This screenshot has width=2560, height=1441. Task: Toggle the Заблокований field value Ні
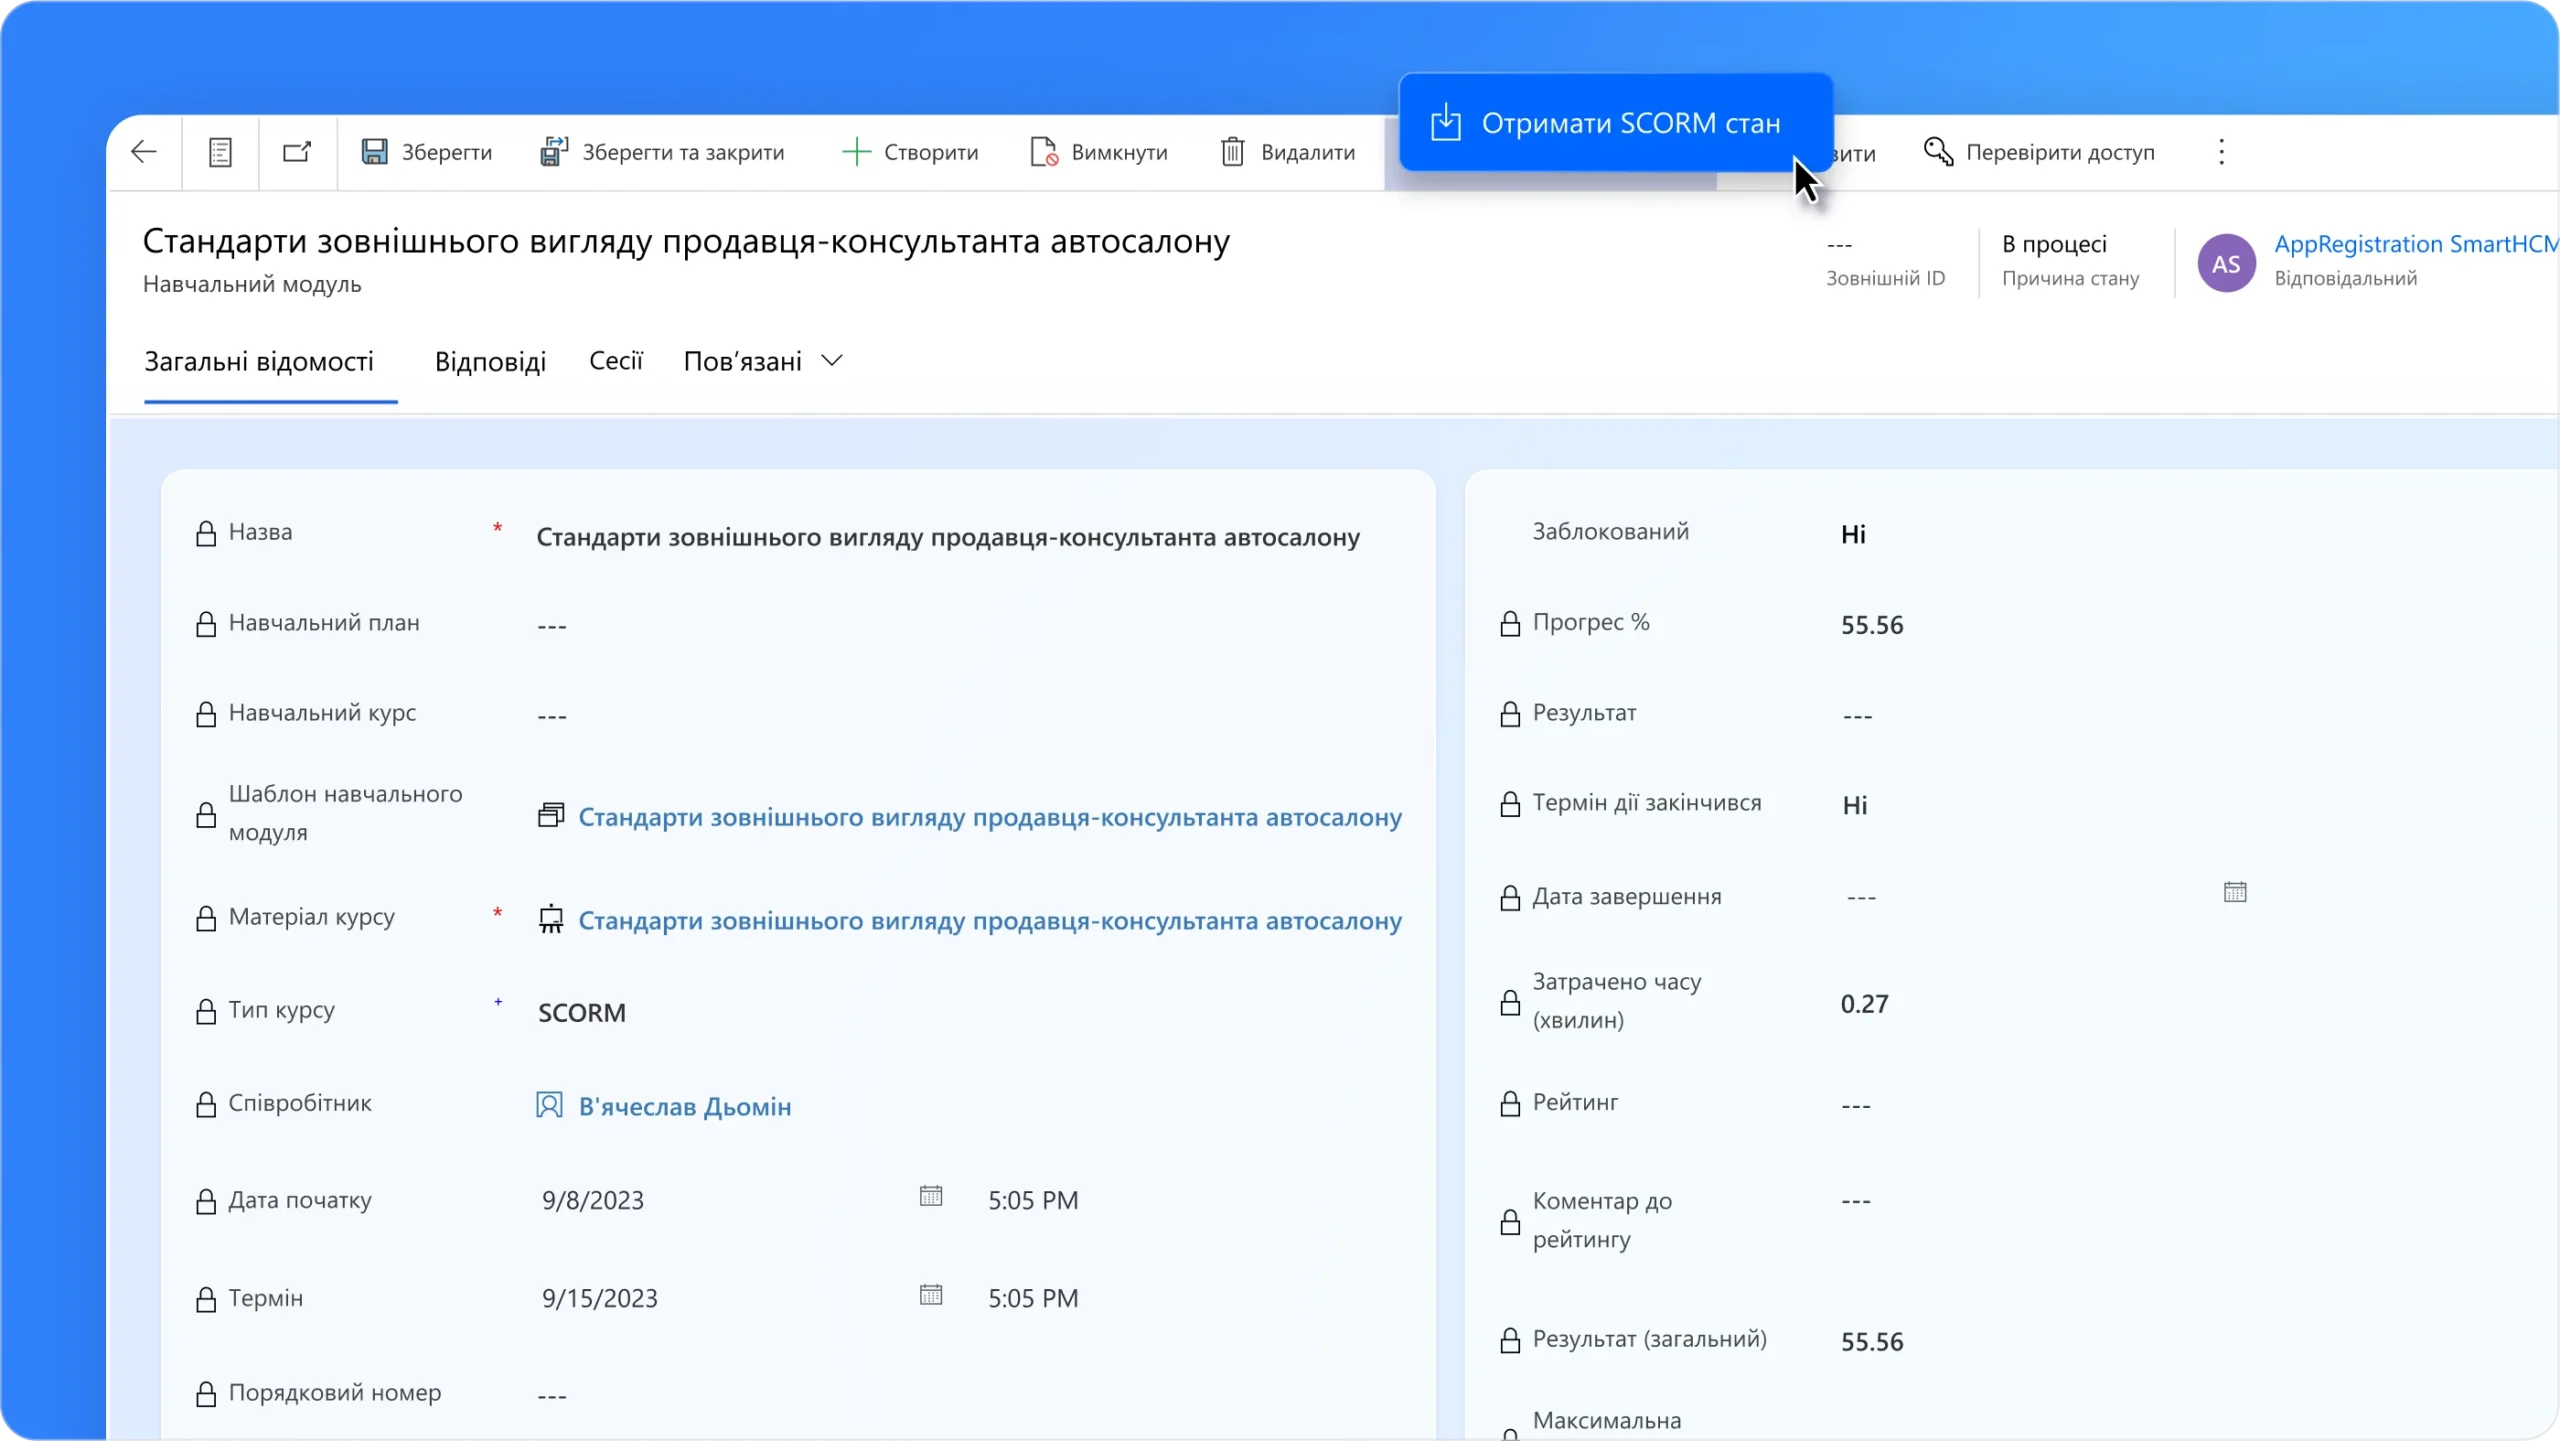[1853, 534]
